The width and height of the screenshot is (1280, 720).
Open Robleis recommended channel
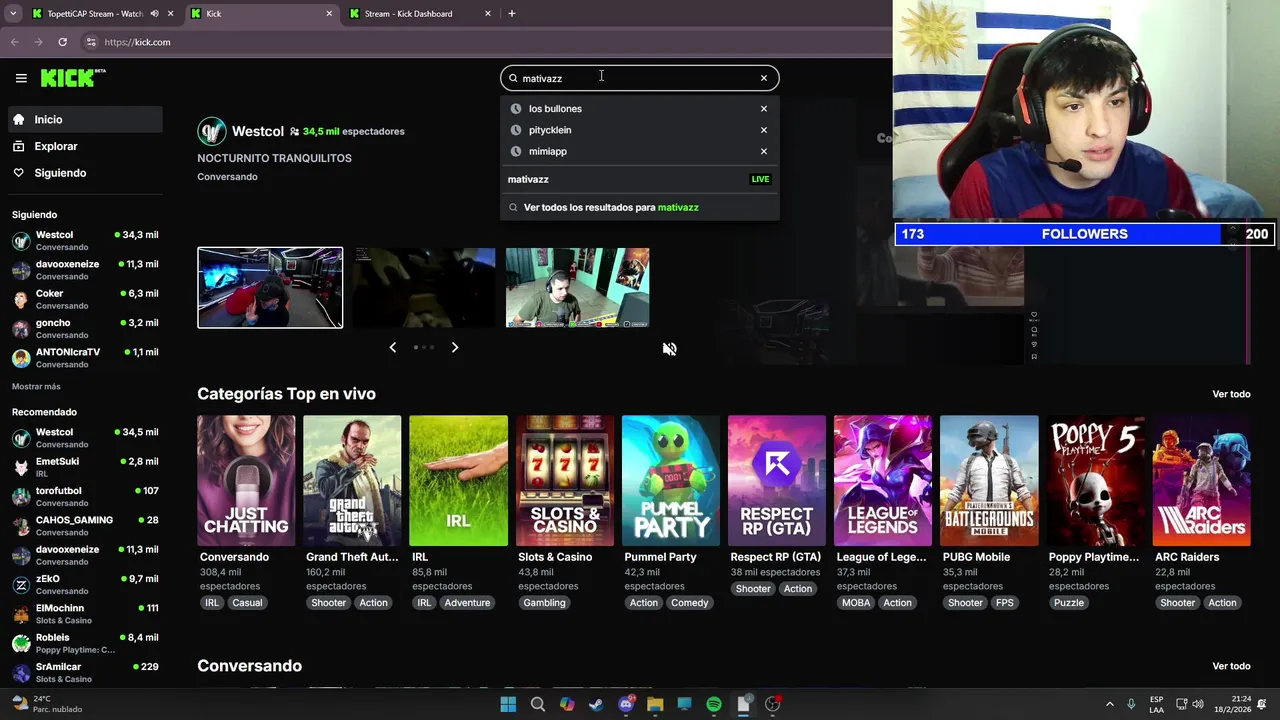85,643
